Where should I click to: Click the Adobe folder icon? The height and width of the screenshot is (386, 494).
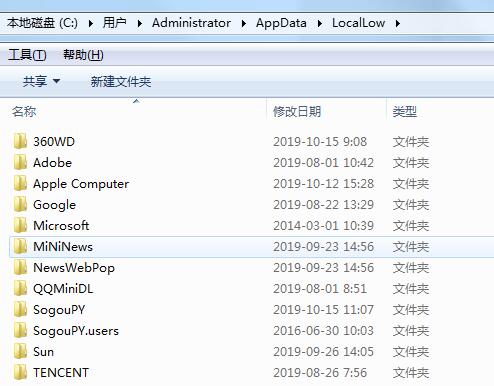[20, 162]
